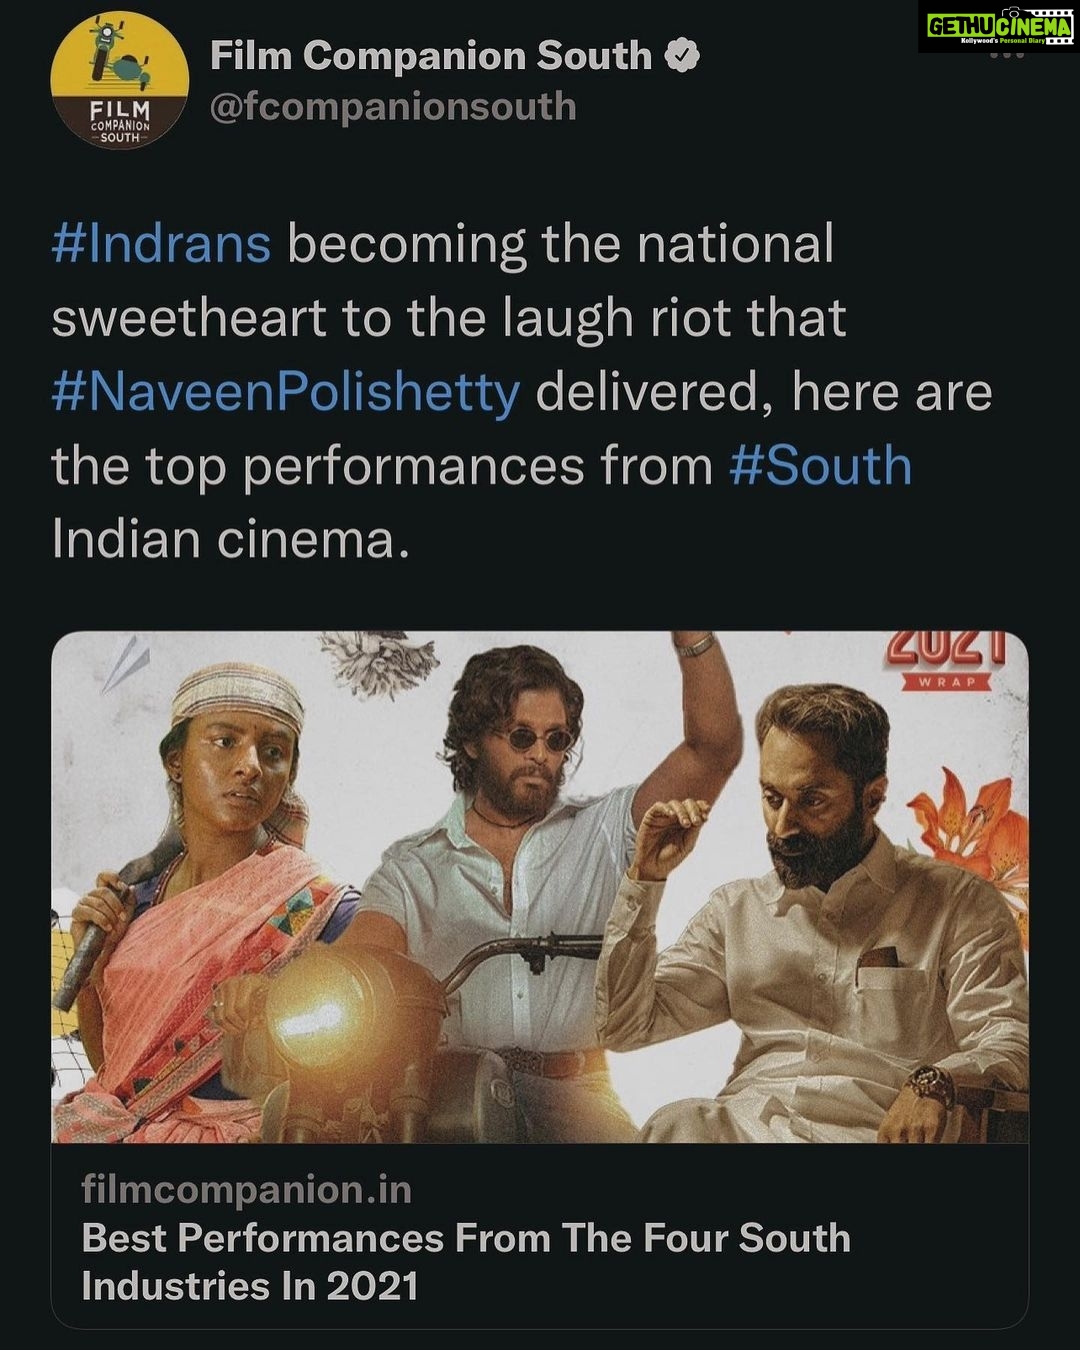Click the GethuCinema watermark logo
1080x1350 pixels.
(998, 27)
